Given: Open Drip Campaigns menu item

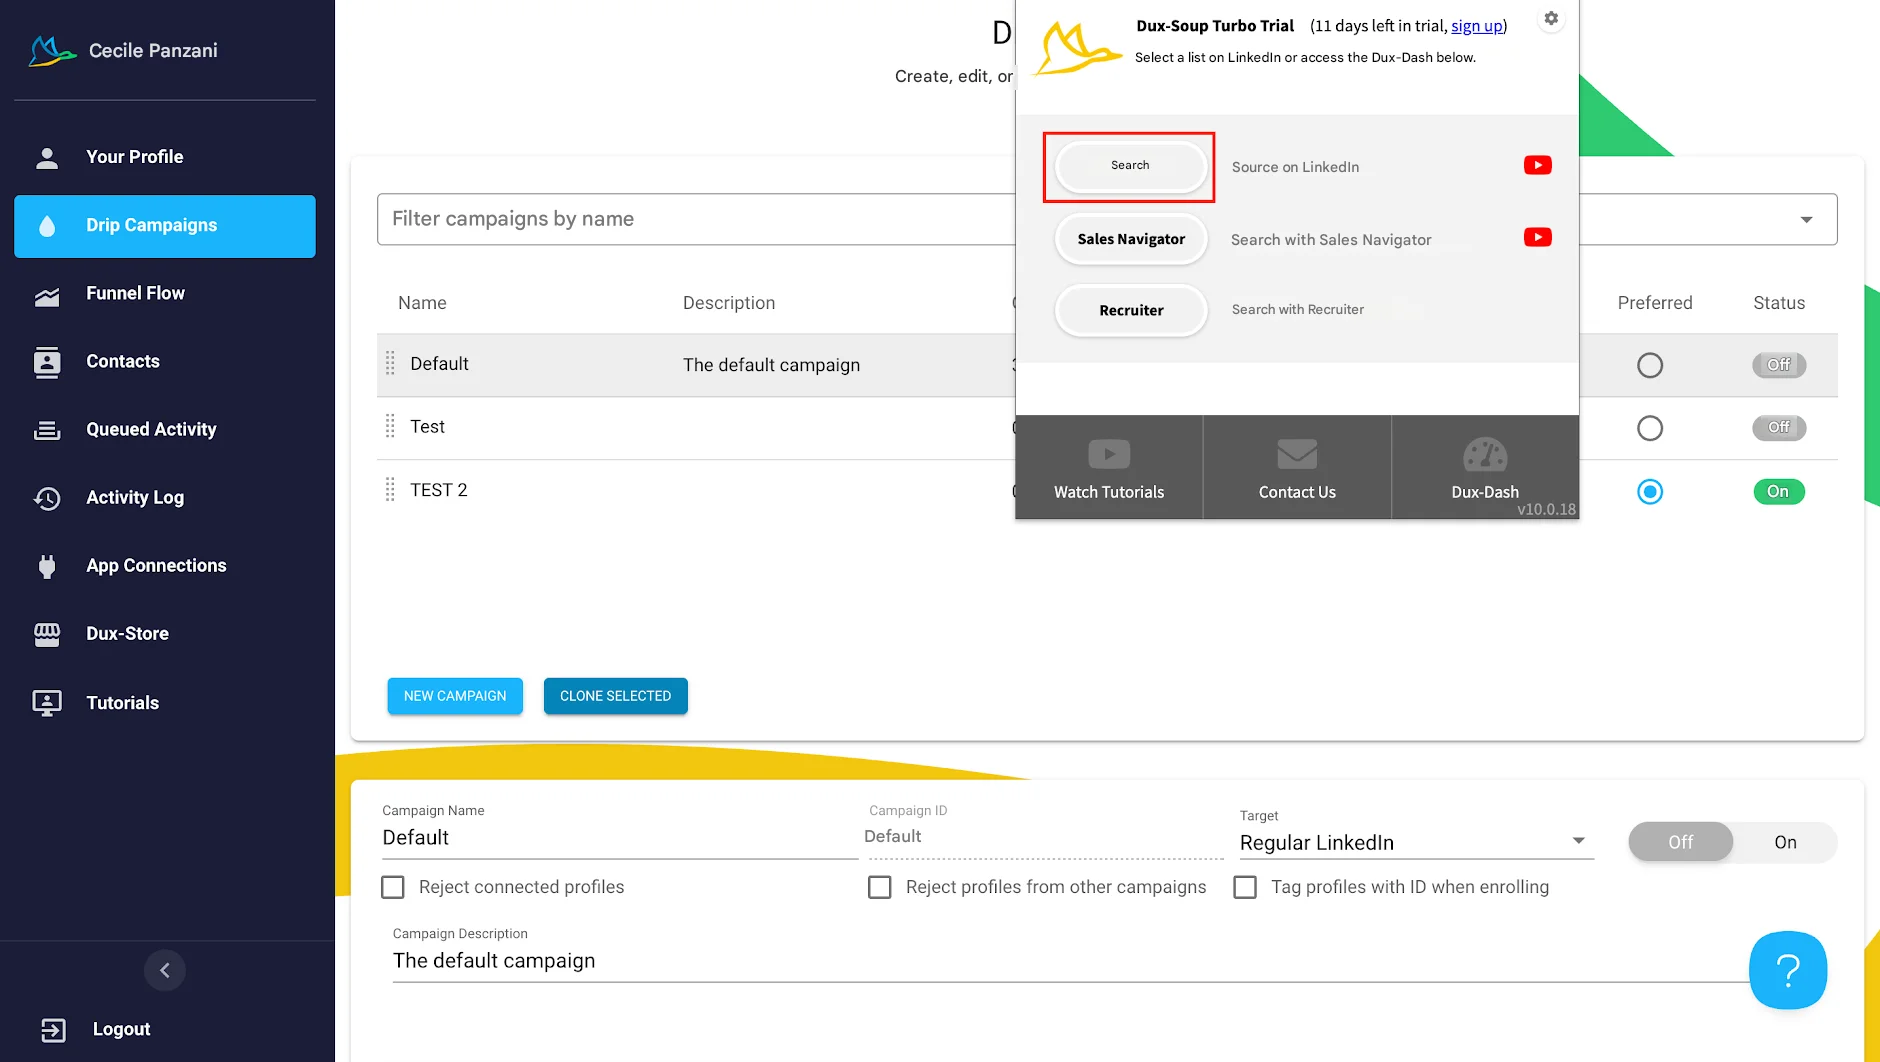Looking at the screenshot, I should tap(165, 226).
